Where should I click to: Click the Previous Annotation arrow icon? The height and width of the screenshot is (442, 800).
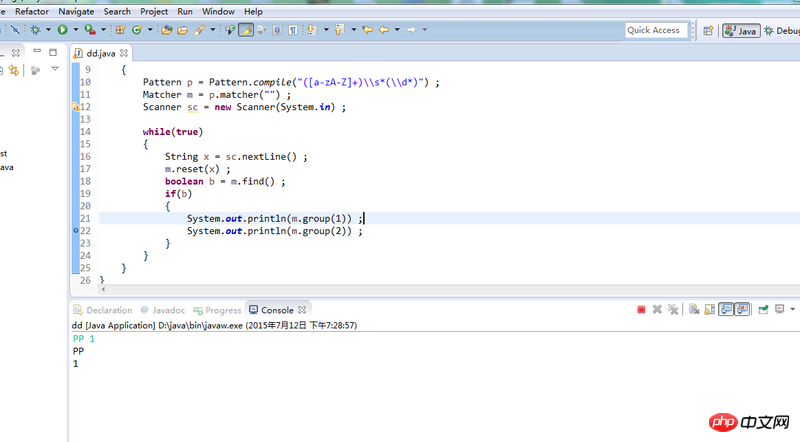point(339,30)
